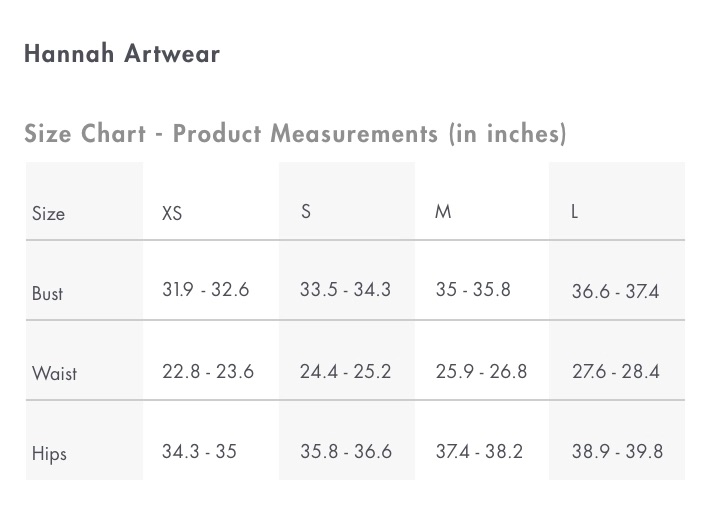Click the Hannah Artwear heading
The width and height of the screenshot is (712, 510).
coord(122,53)
